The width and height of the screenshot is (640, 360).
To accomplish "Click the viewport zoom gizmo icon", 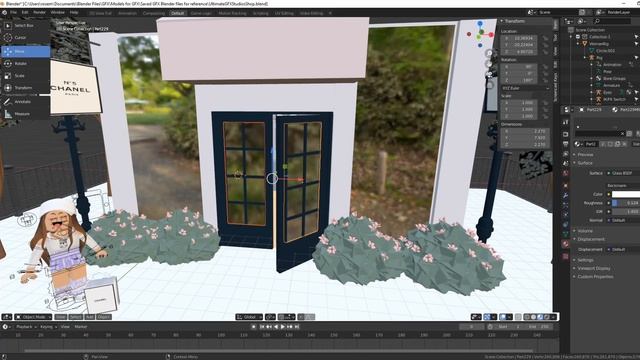I will click(489, 53).
